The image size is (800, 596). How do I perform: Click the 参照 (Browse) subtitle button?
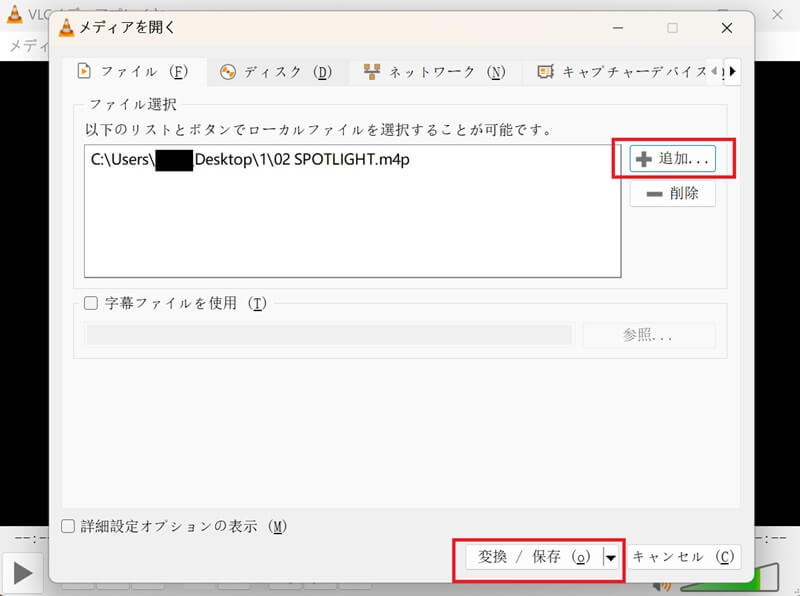[649, 335]
